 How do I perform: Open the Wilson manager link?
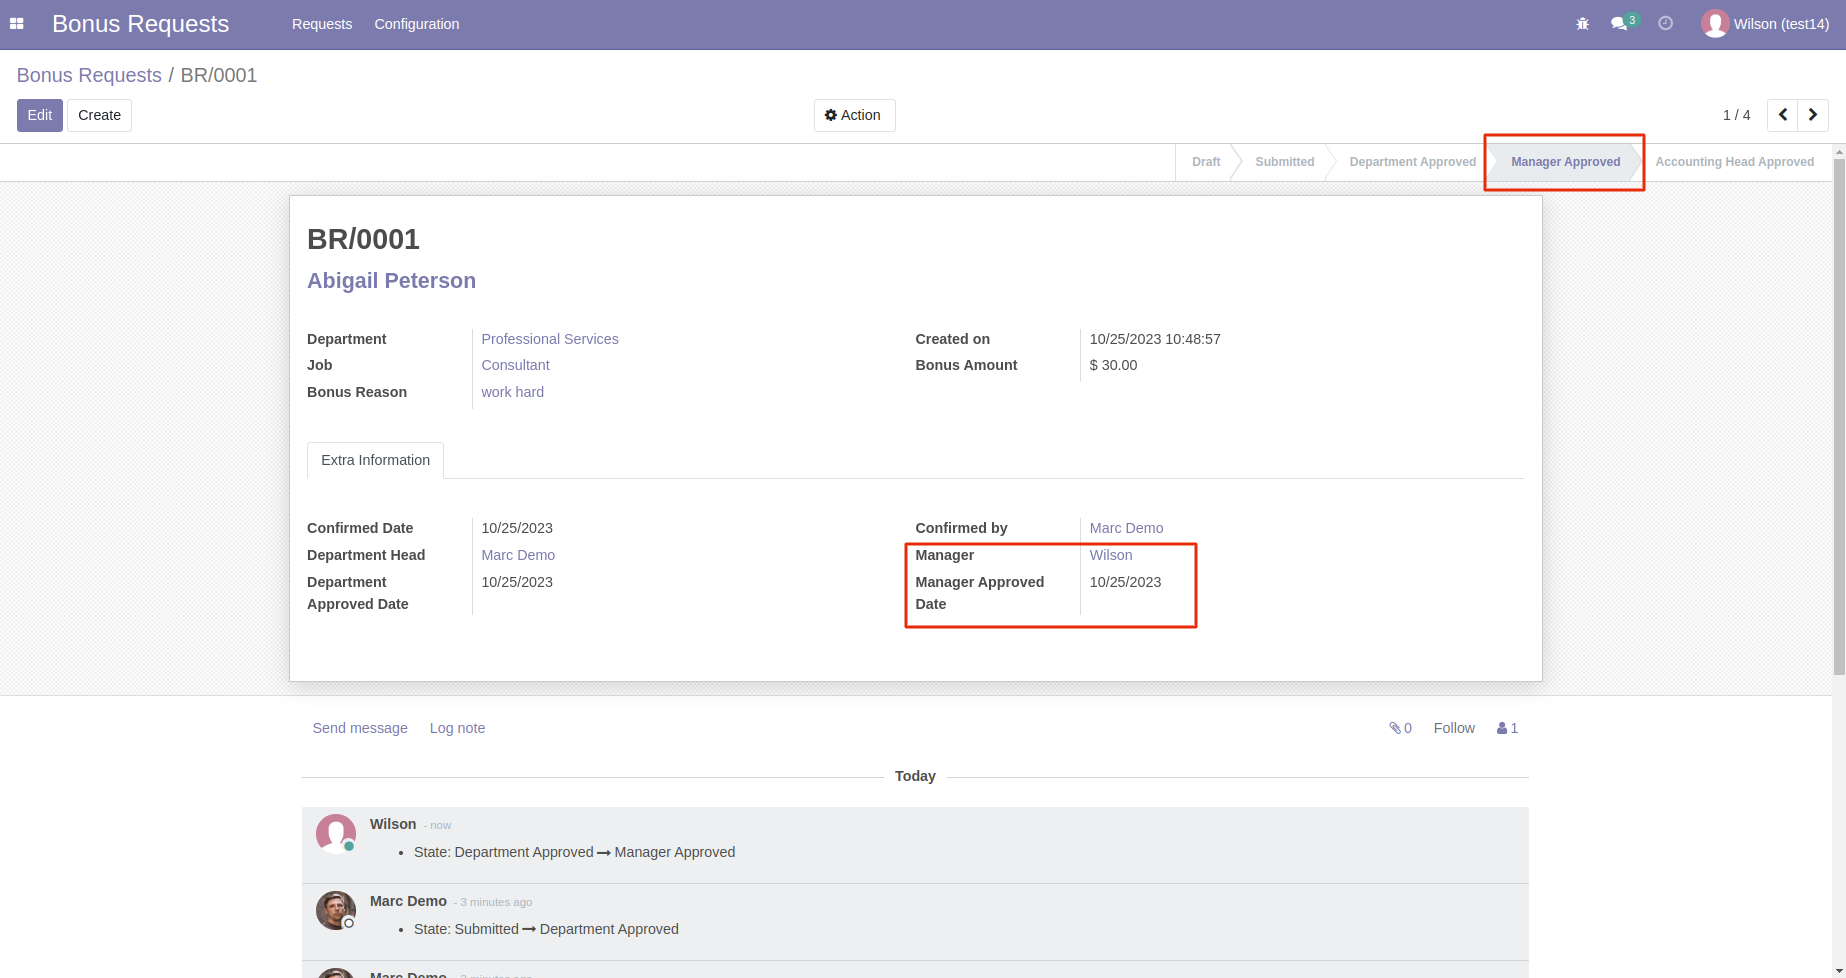click(x=1111, y=555)
